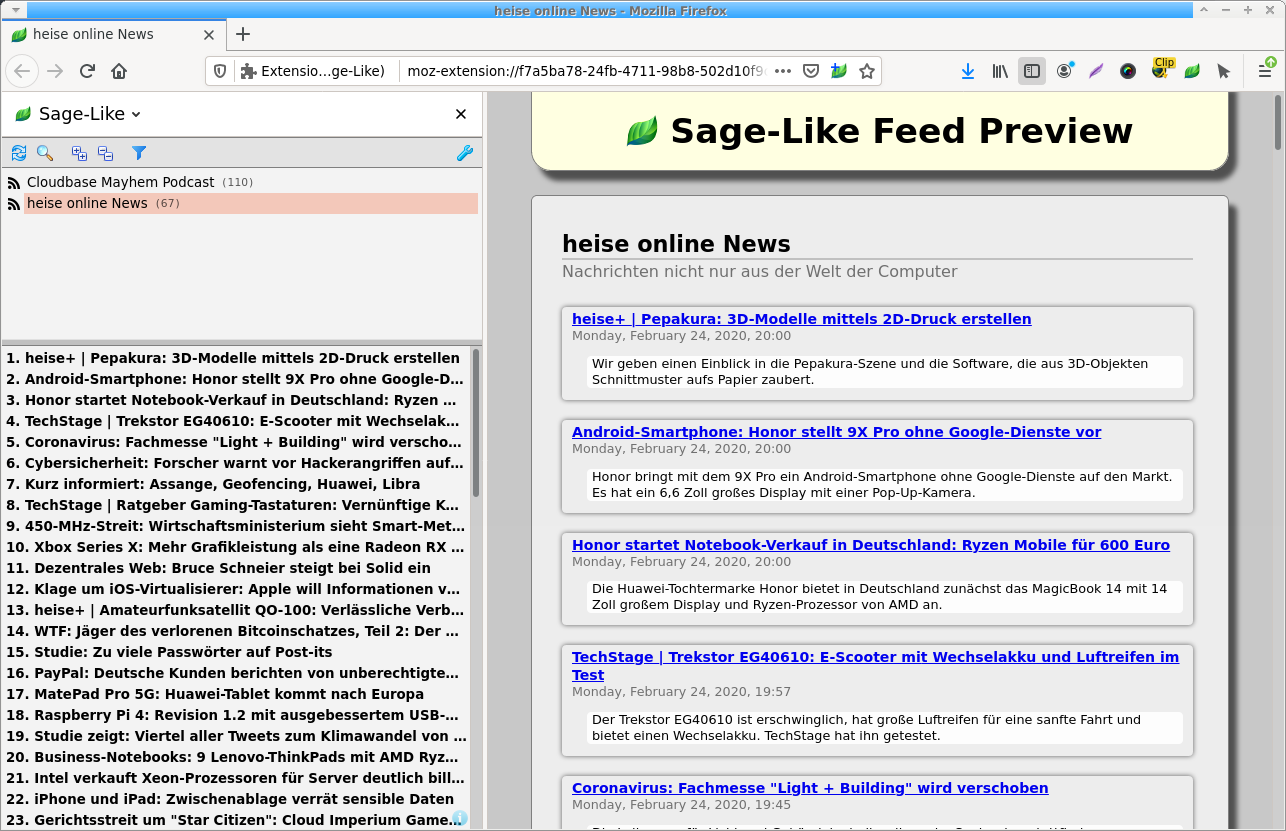
Task: Select feed item 13 Amateurfunksatellit QO-100
Action: tap(236, 610)
